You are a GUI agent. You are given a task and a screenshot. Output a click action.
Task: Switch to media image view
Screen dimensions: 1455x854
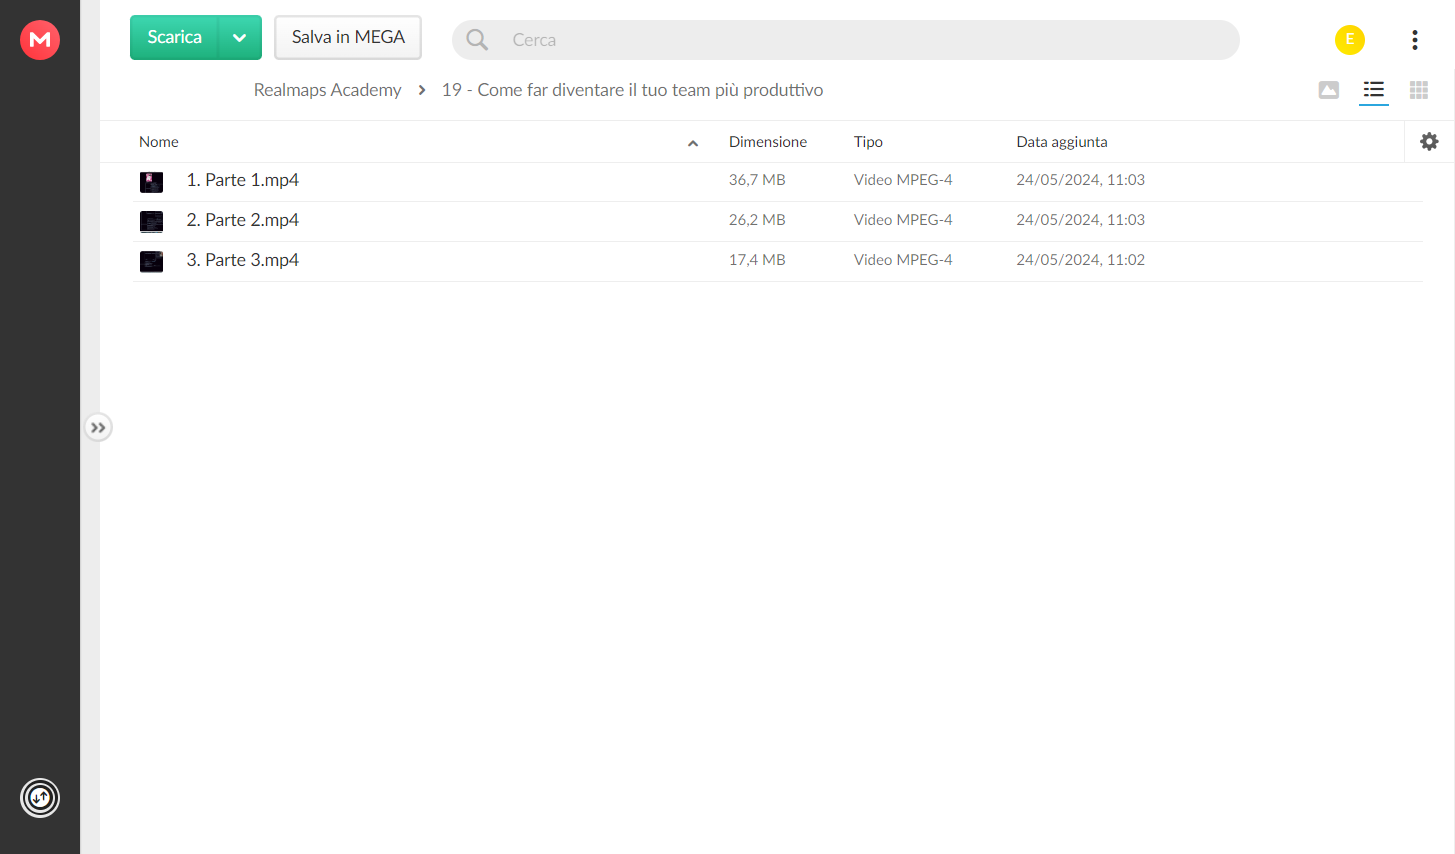[1329, 90]
